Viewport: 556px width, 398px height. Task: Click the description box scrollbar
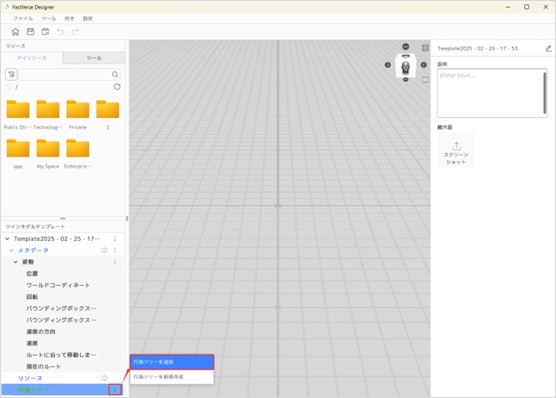click(x=545, y=93)
